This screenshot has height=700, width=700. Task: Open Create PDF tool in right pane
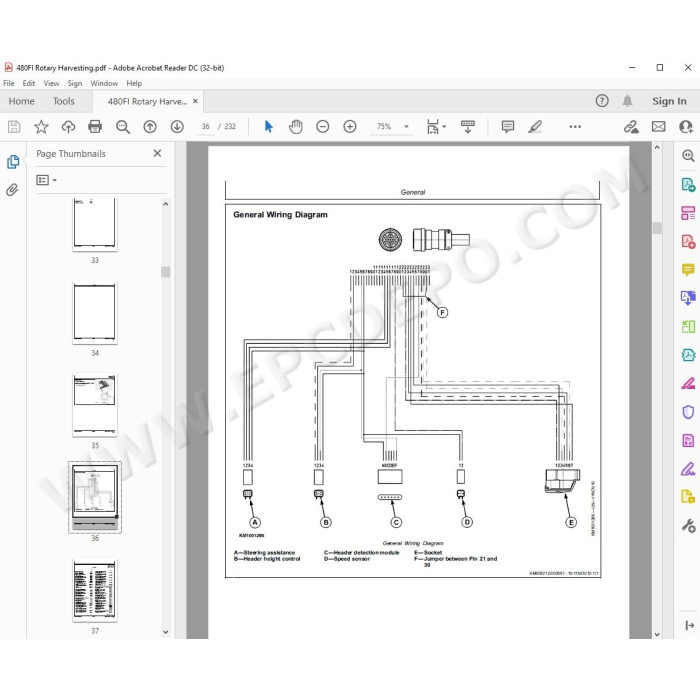tap(688, 242)
